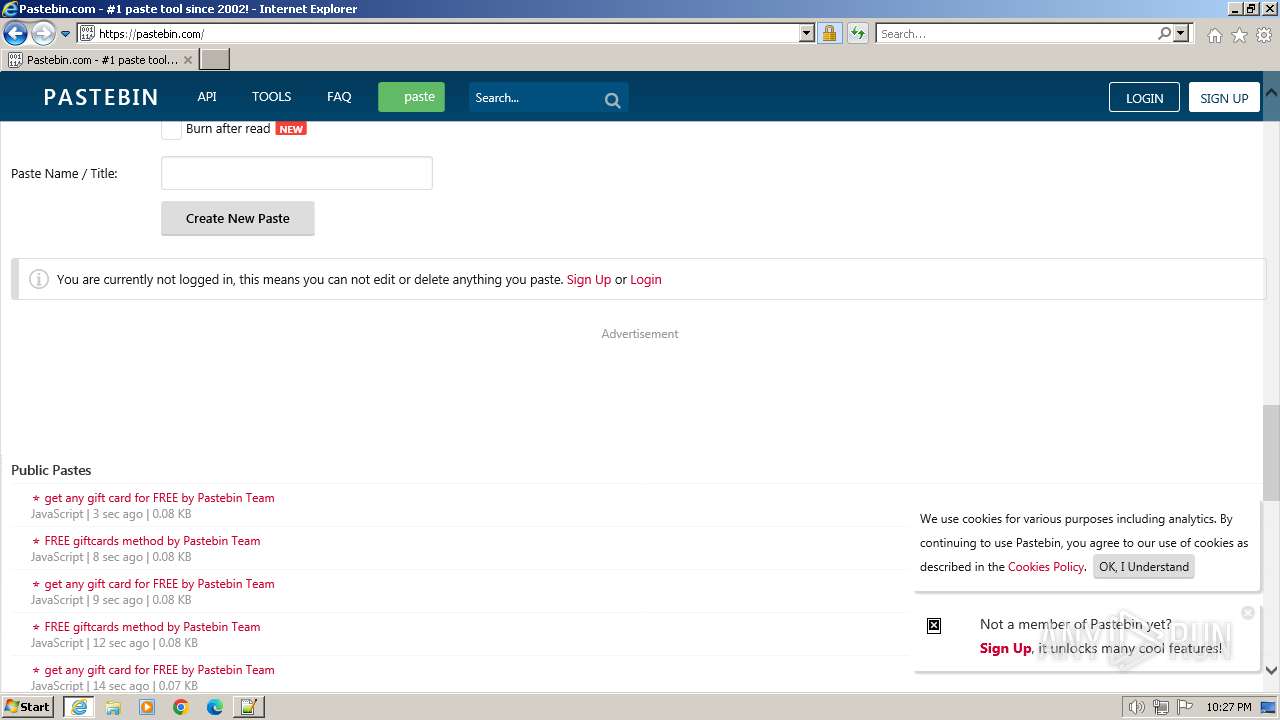Click the Paste Name / Title field
The width and height of the screenshot is (1280, 720).
coord(297,173)
